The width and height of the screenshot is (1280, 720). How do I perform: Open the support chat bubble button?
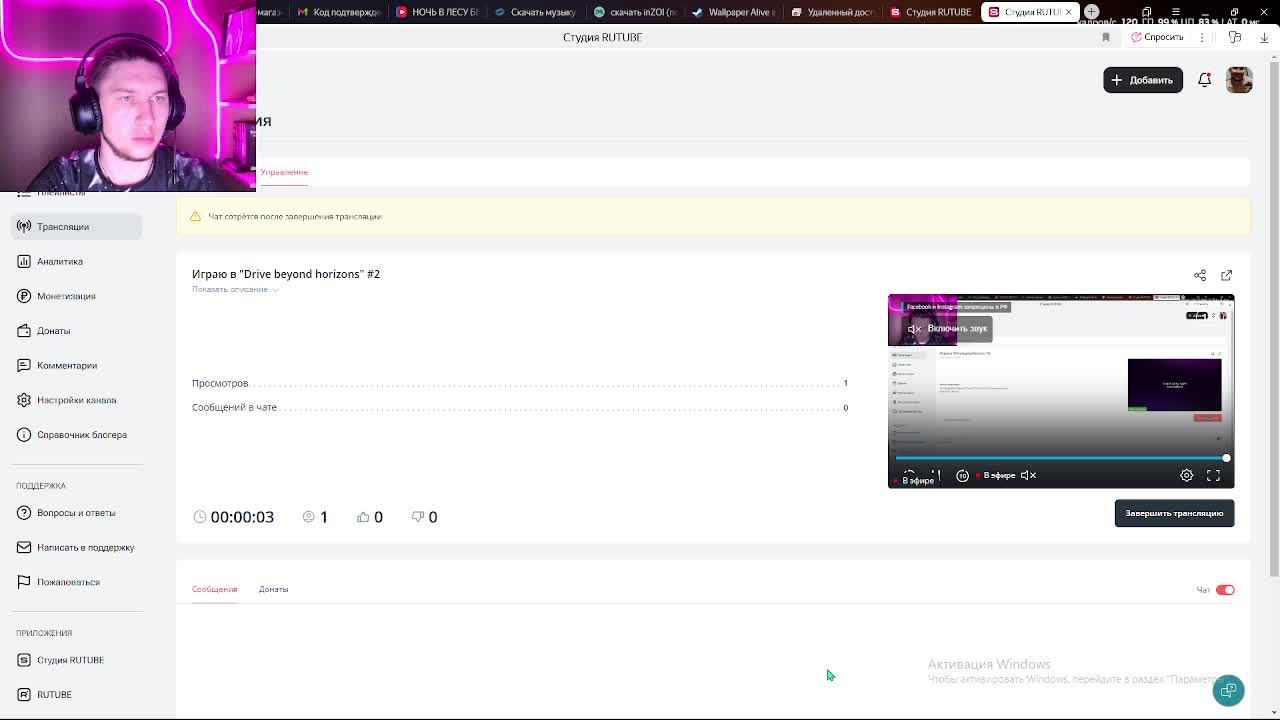pyautogui.click(x=1228, y=690)
